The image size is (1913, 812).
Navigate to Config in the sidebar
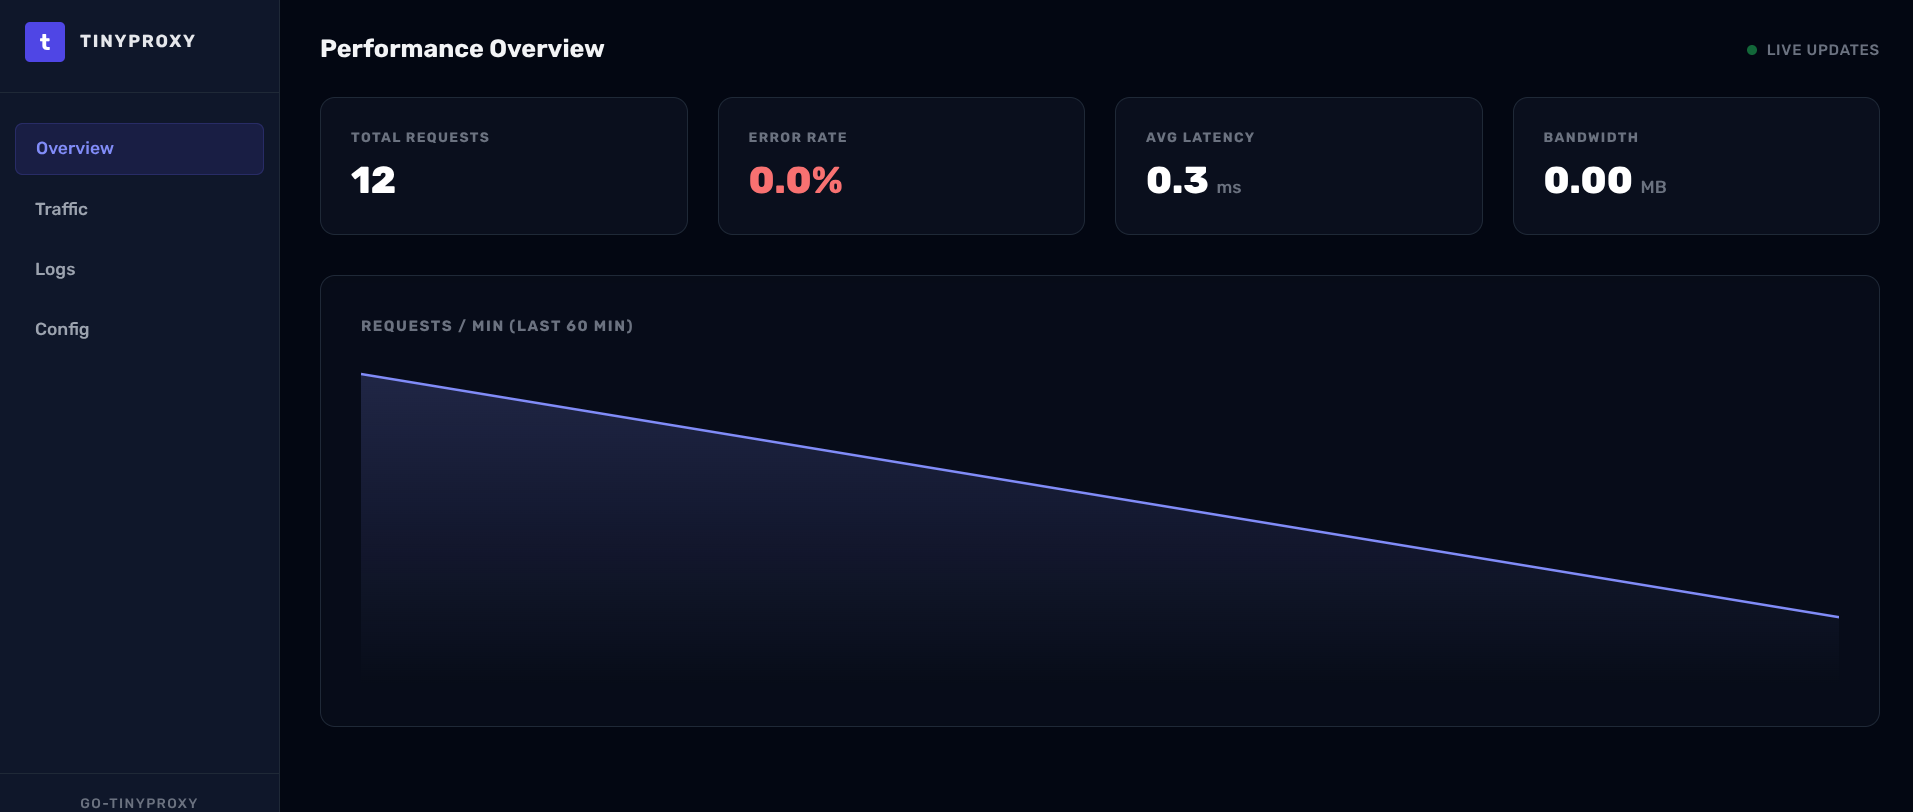(x=62, y=329)
